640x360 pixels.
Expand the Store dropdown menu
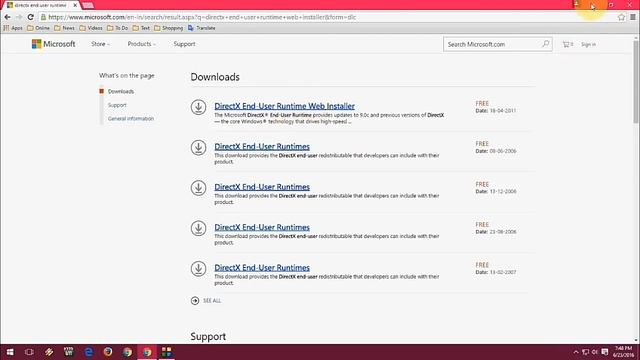[x=100, y=44]
